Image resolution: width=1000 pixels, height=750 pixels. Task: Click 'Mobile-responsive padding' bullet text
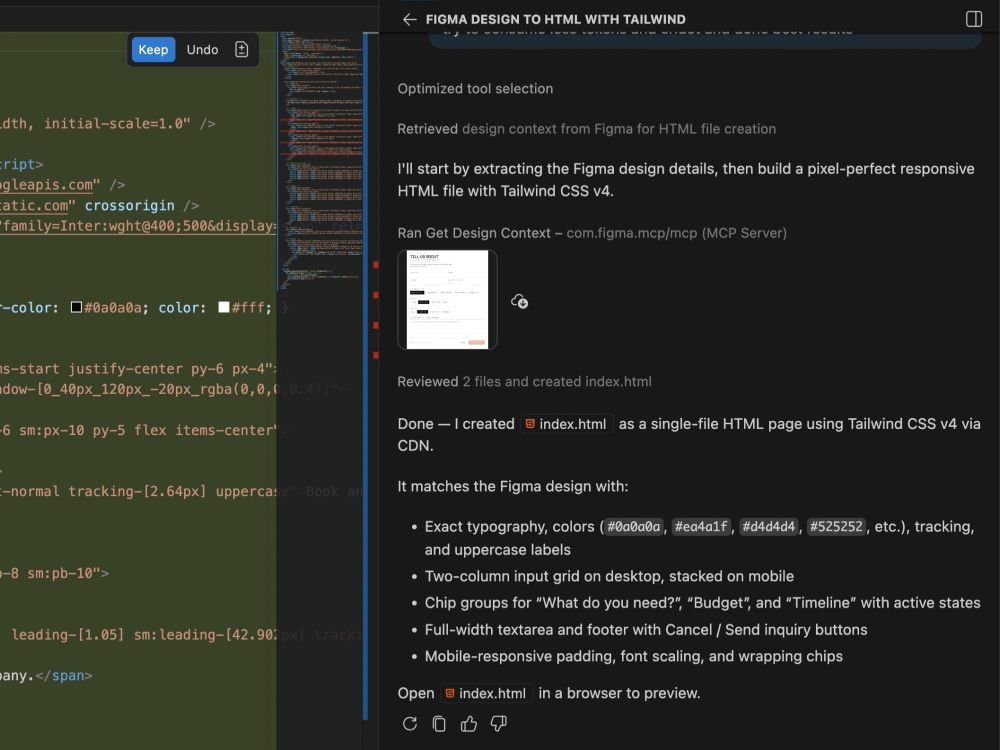(633, 656)
